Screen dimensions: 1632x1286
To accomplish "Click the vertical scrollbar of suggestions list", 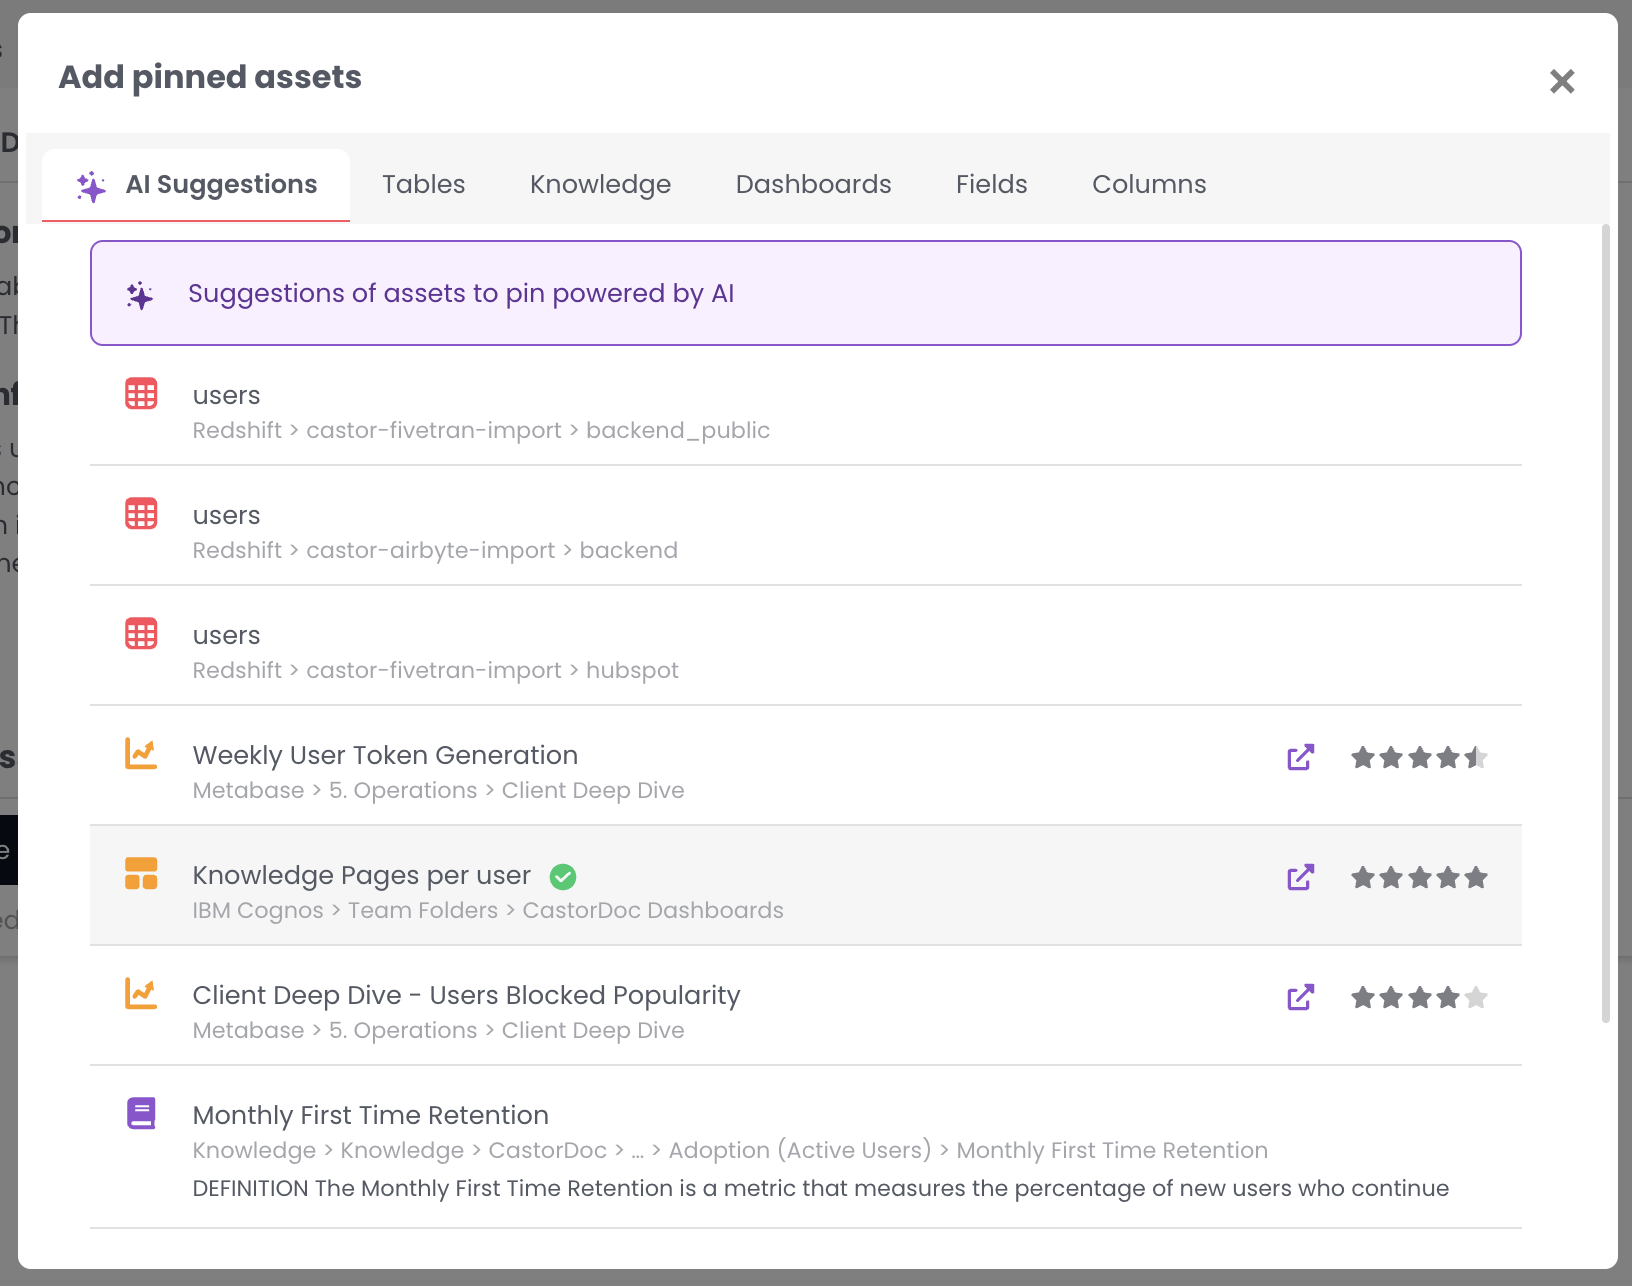I will [x=1606, y=620].
